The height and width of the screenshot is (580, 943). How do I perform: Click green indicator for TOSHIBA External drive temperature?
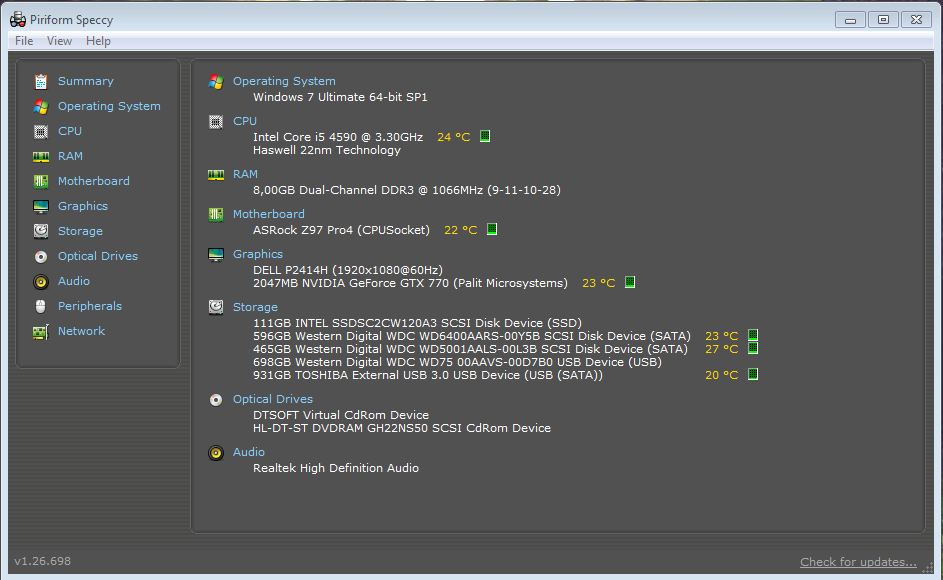tap(752, 374)
